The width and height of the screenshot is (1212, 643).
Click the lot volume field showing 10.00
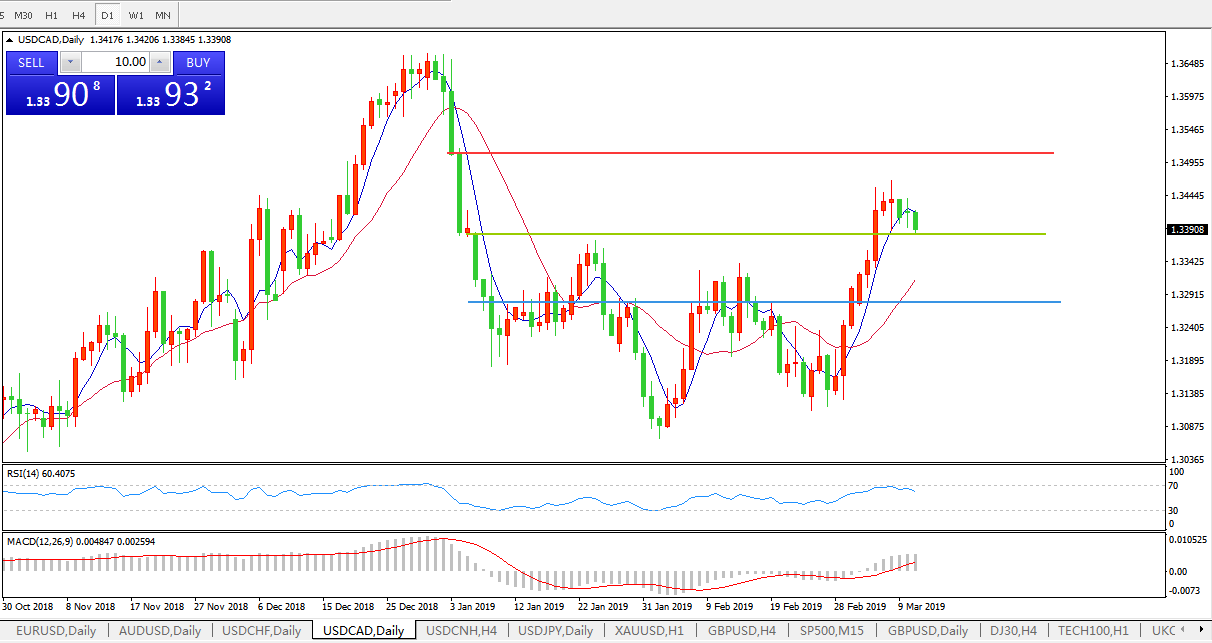pos(115,62)
